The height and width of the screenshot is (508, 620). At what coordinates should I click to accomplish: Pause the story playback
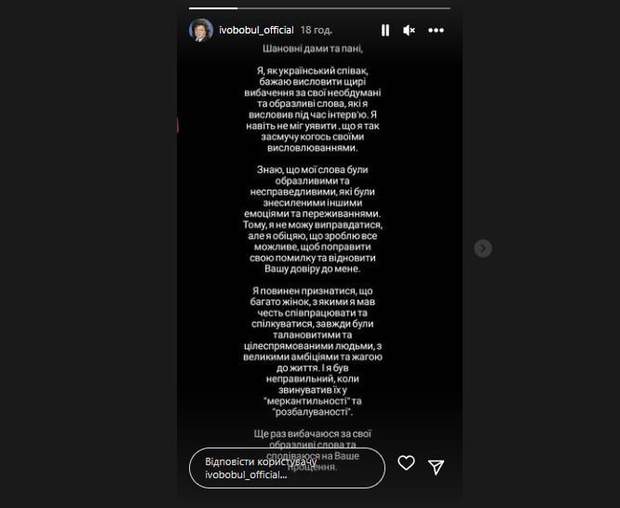tap(385, 30)
